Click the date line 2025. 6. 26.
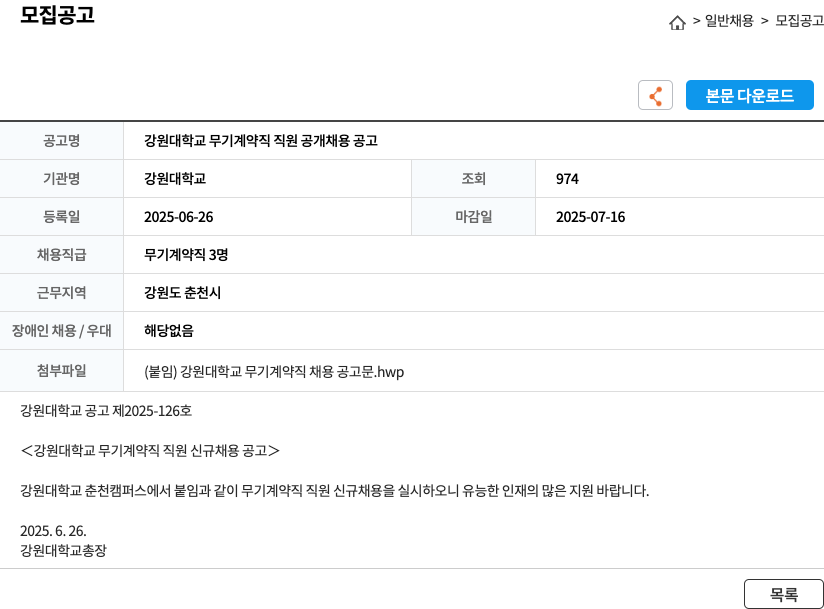824x609 pixels. (x=53, y=531)
